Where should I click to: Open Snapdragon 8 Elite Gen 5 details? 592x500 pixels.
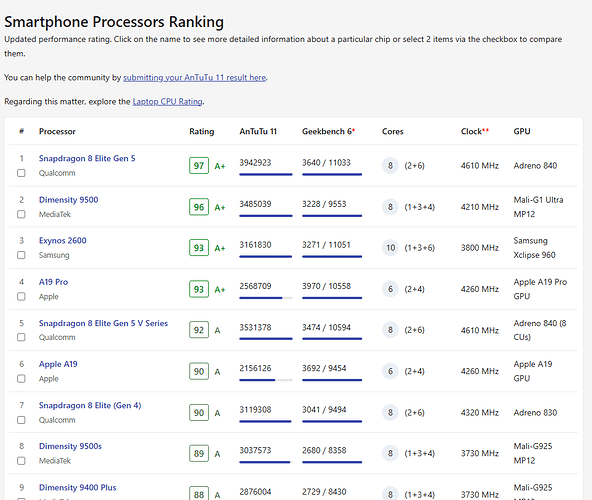[x=87, y=158]
